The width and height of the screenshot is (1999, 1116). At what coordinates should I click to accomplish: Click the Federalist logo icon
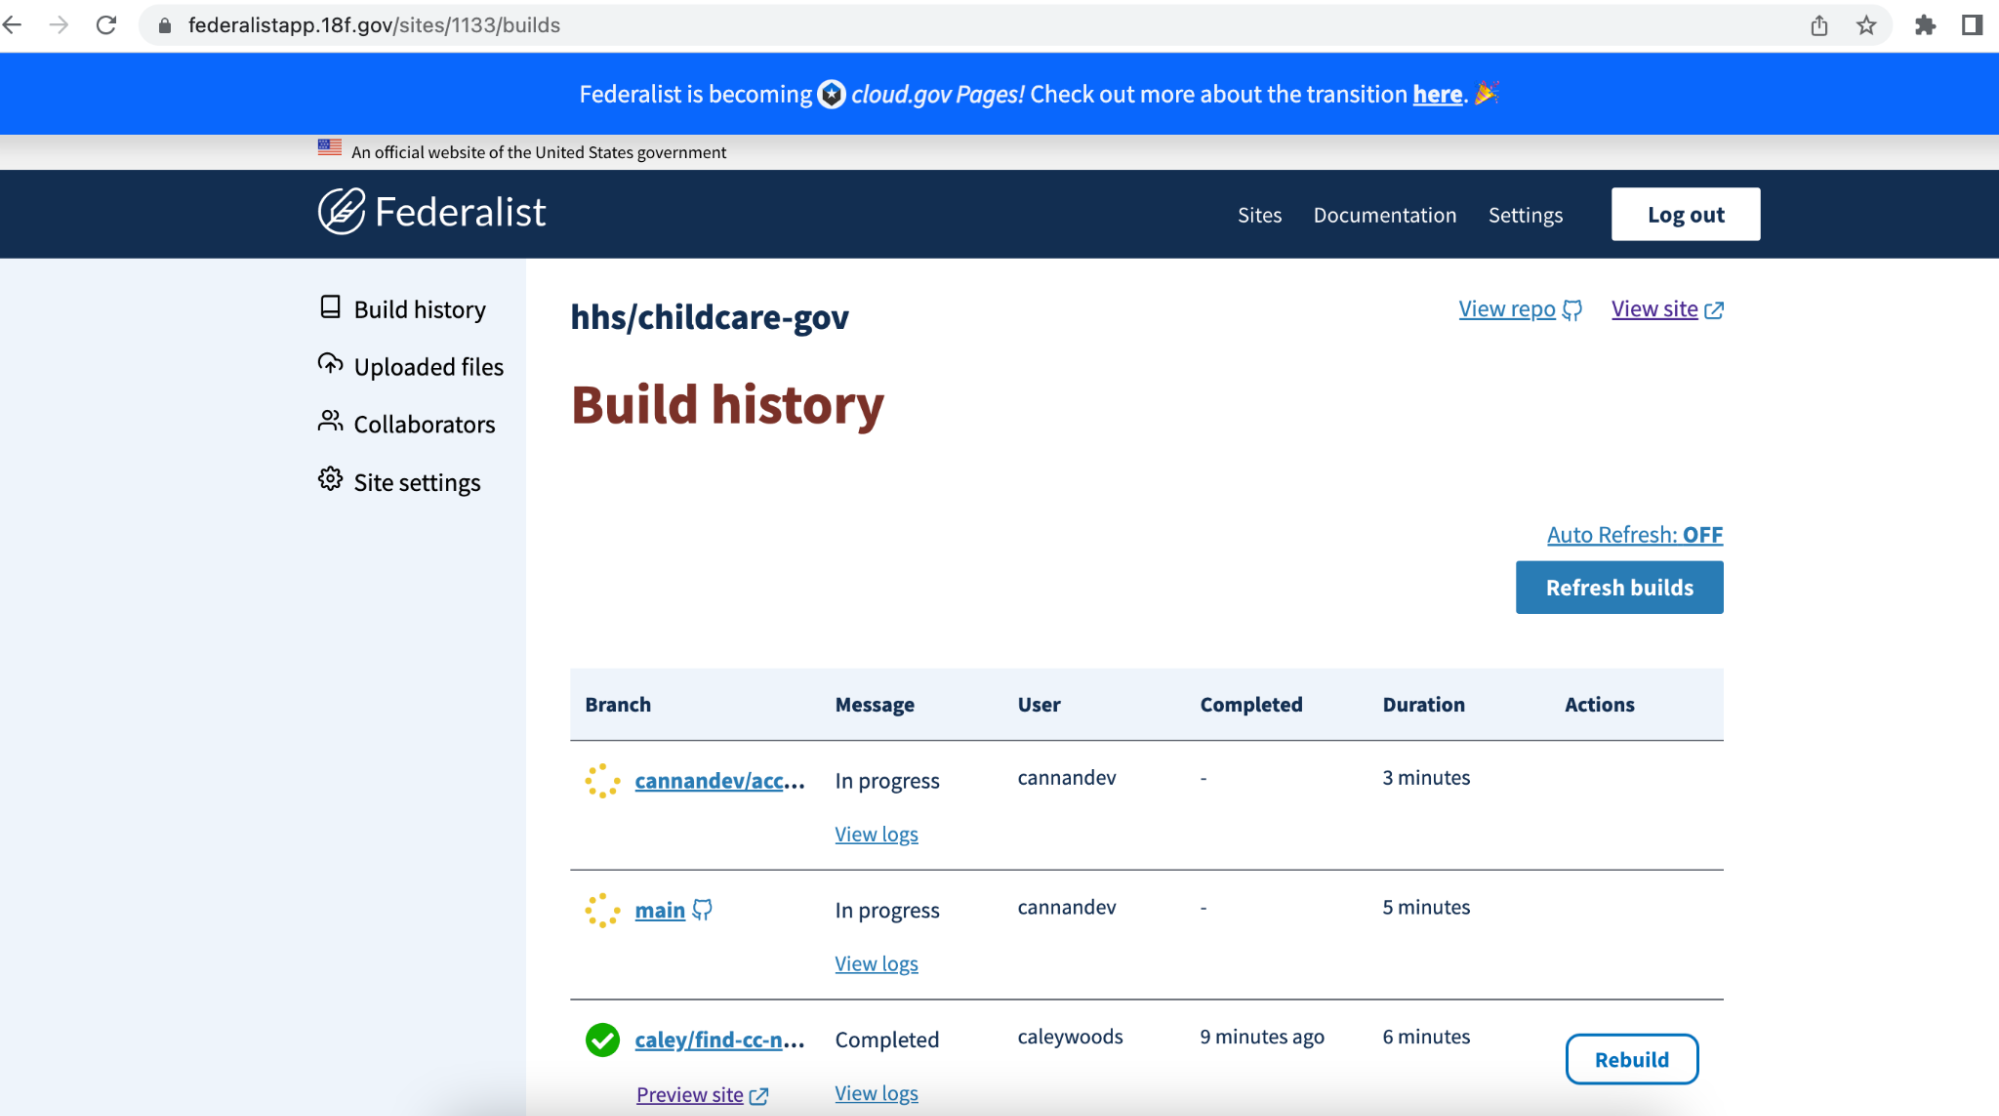341,211
